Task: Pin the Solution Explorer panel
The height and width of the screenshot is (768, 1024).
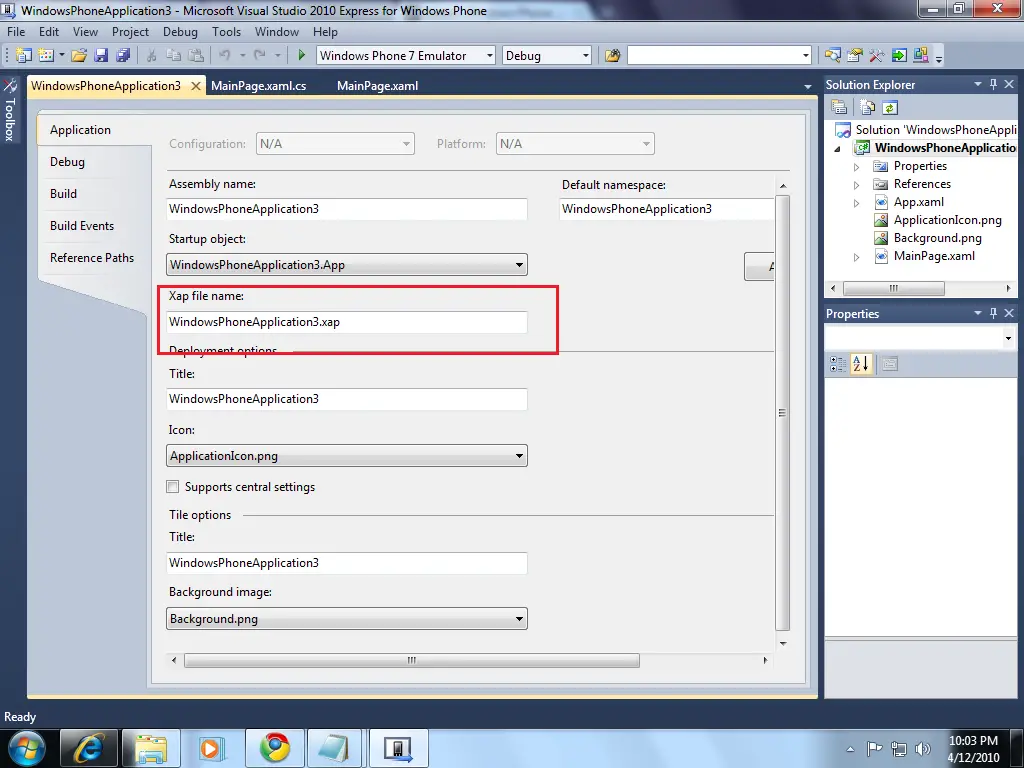Action: click(x=993, y=84)
